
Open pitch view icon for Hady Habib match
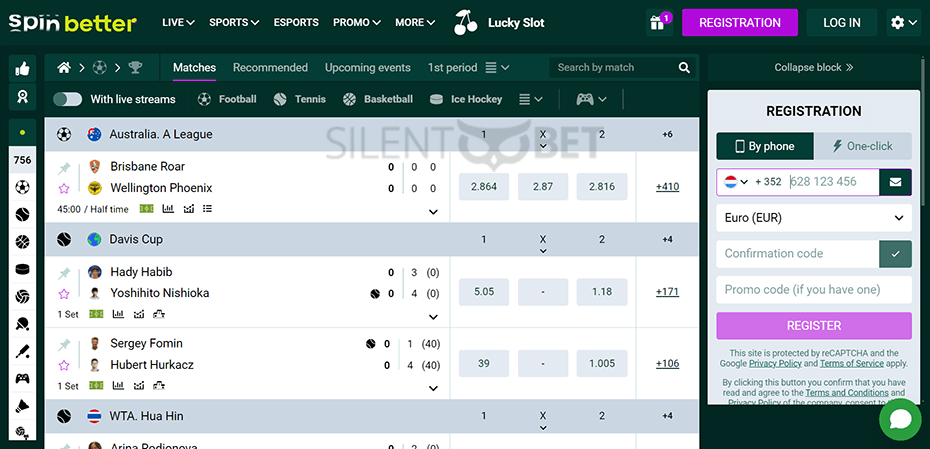tap(96, 314)
